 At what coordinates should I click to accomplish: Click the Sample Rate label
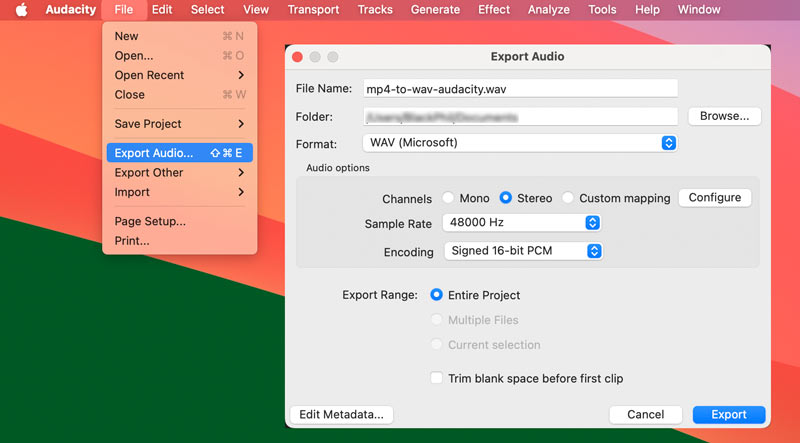pyautogui.click(x=398, y=224)
